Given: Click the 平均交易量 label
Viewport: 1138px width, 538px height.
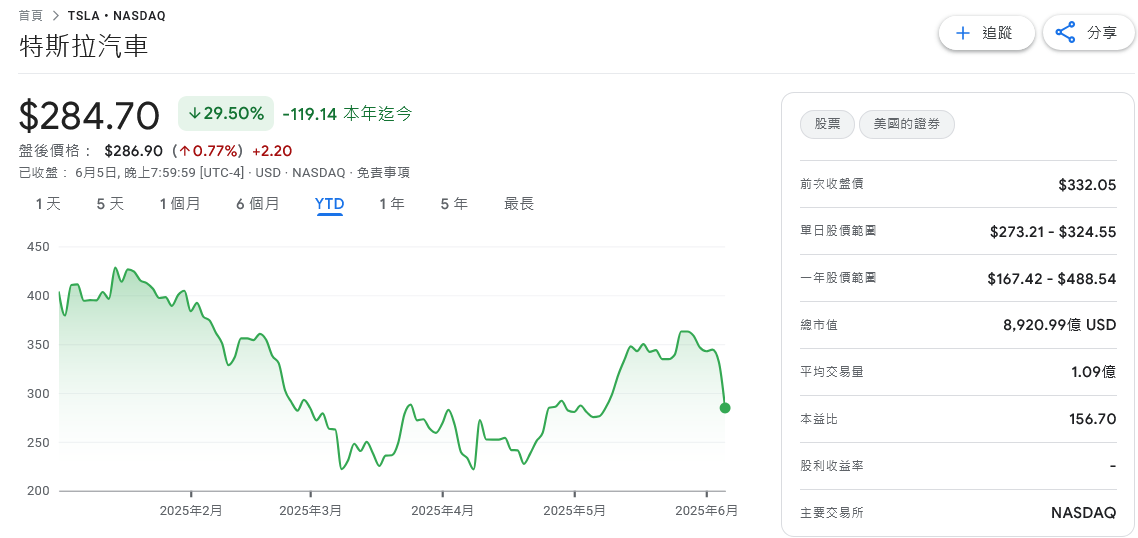Looking at the screenshot, I should click(x=832, y=372).
